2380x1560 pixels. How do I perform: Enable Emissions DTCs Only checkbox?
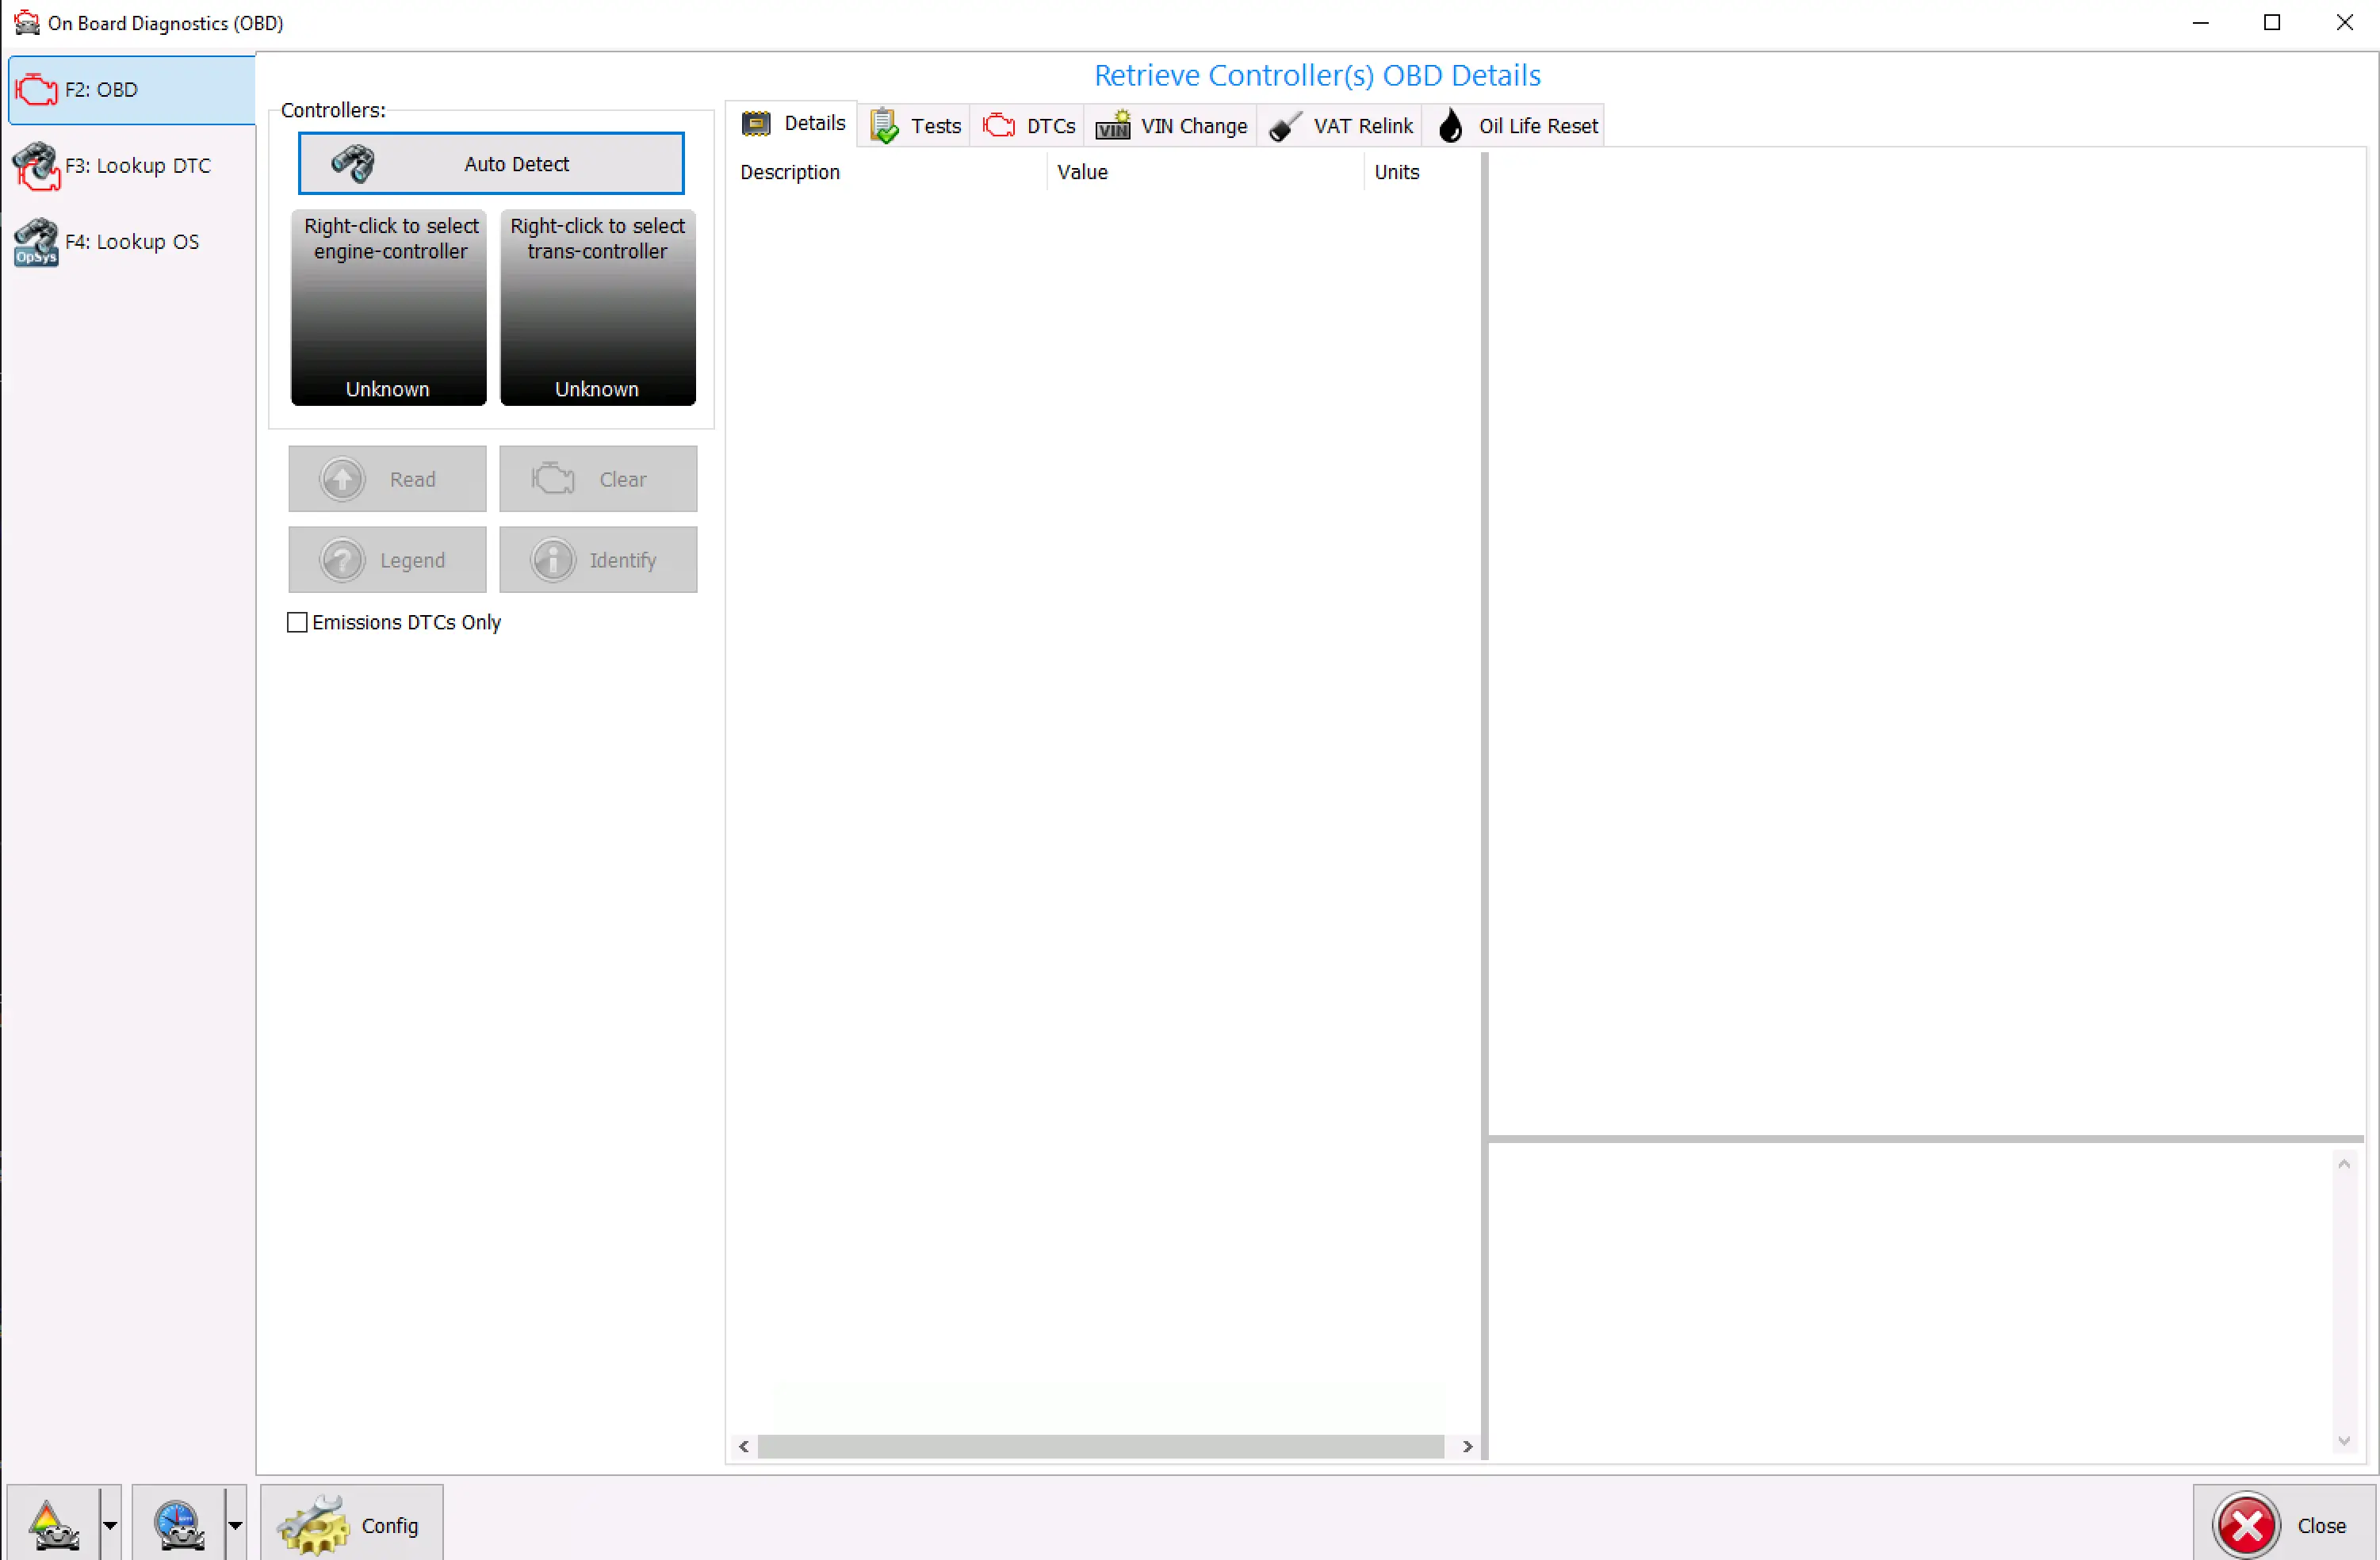point(297,622)
